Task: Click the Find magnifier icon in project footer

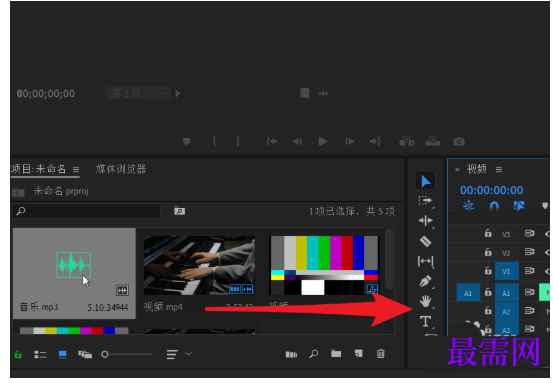Action: (x=314, y=354)
